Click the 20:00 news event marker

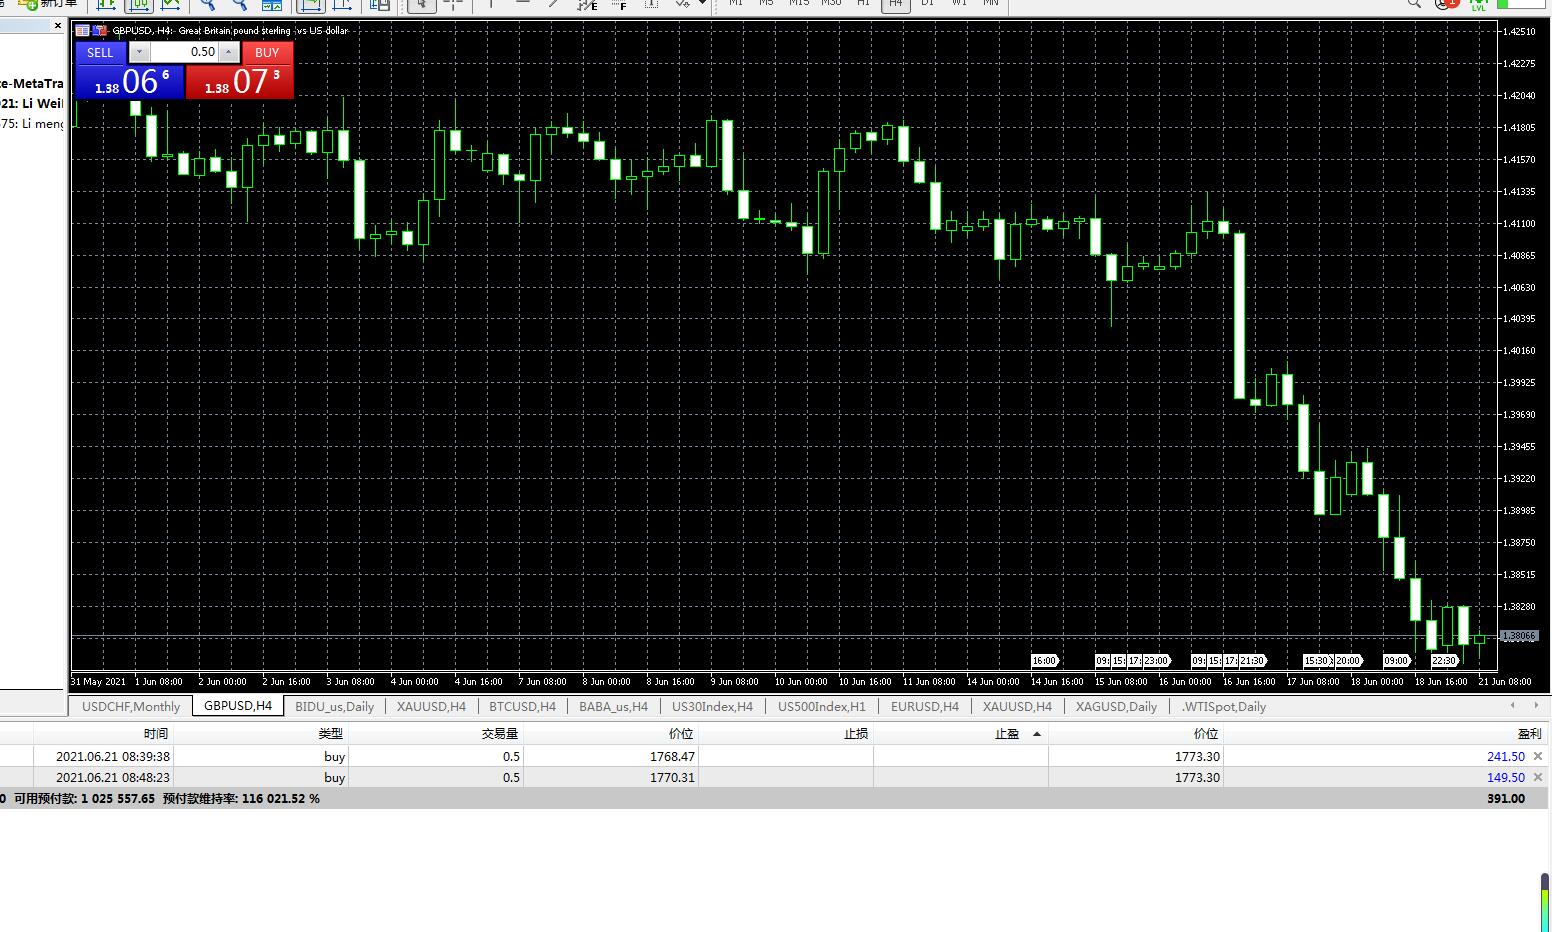coord(1348,661)
